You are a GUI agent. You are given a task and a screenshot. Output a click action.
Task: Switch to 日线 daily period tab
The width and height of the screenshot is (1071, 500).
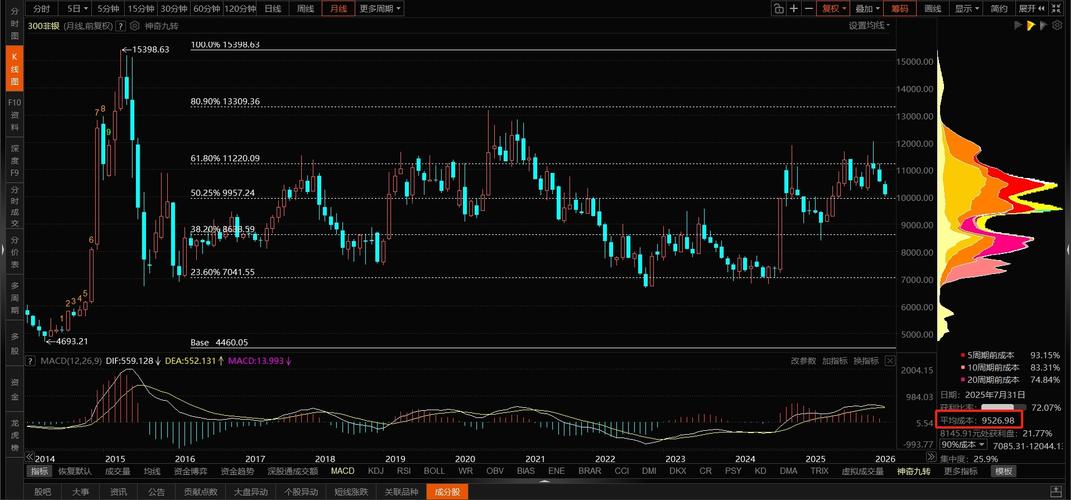(273, 9)
